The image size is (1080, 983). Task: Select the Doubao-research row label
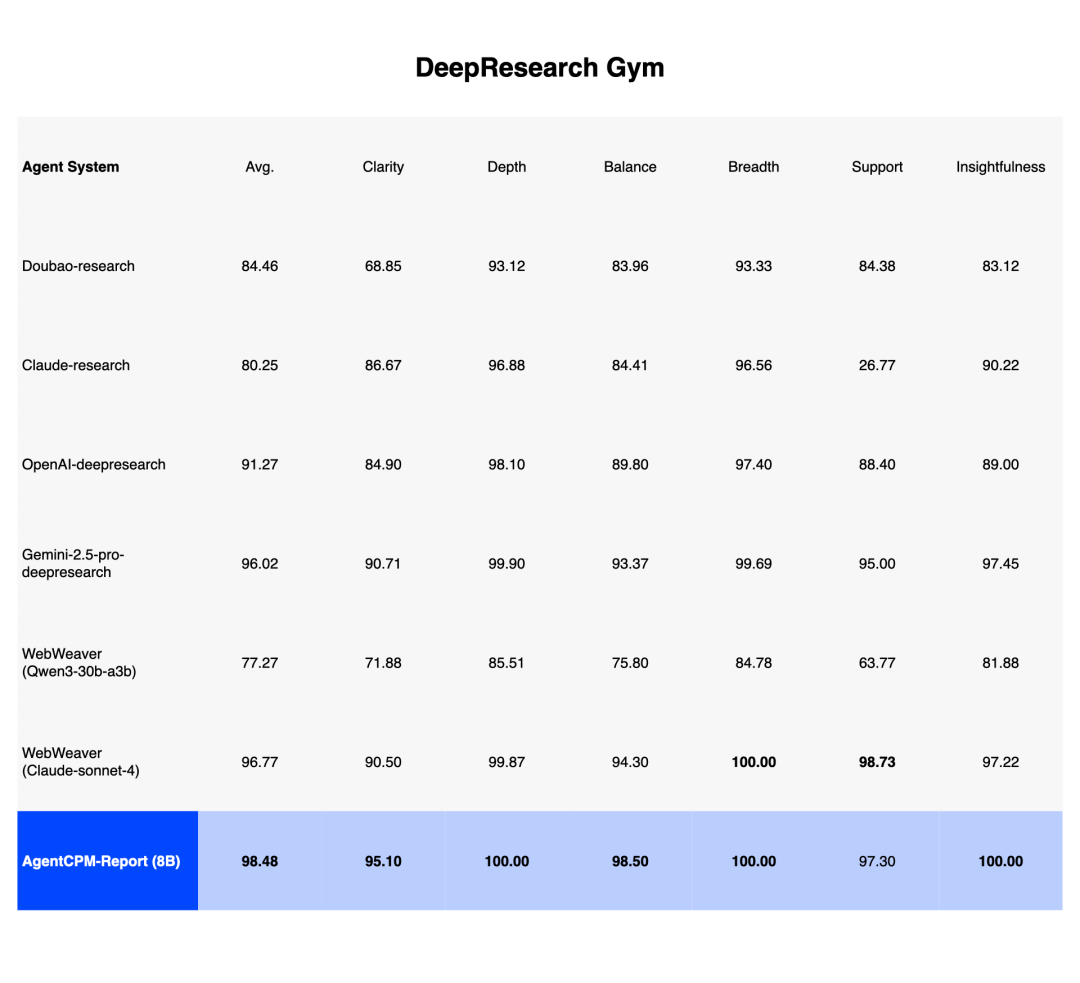click(x=78, y=266)
